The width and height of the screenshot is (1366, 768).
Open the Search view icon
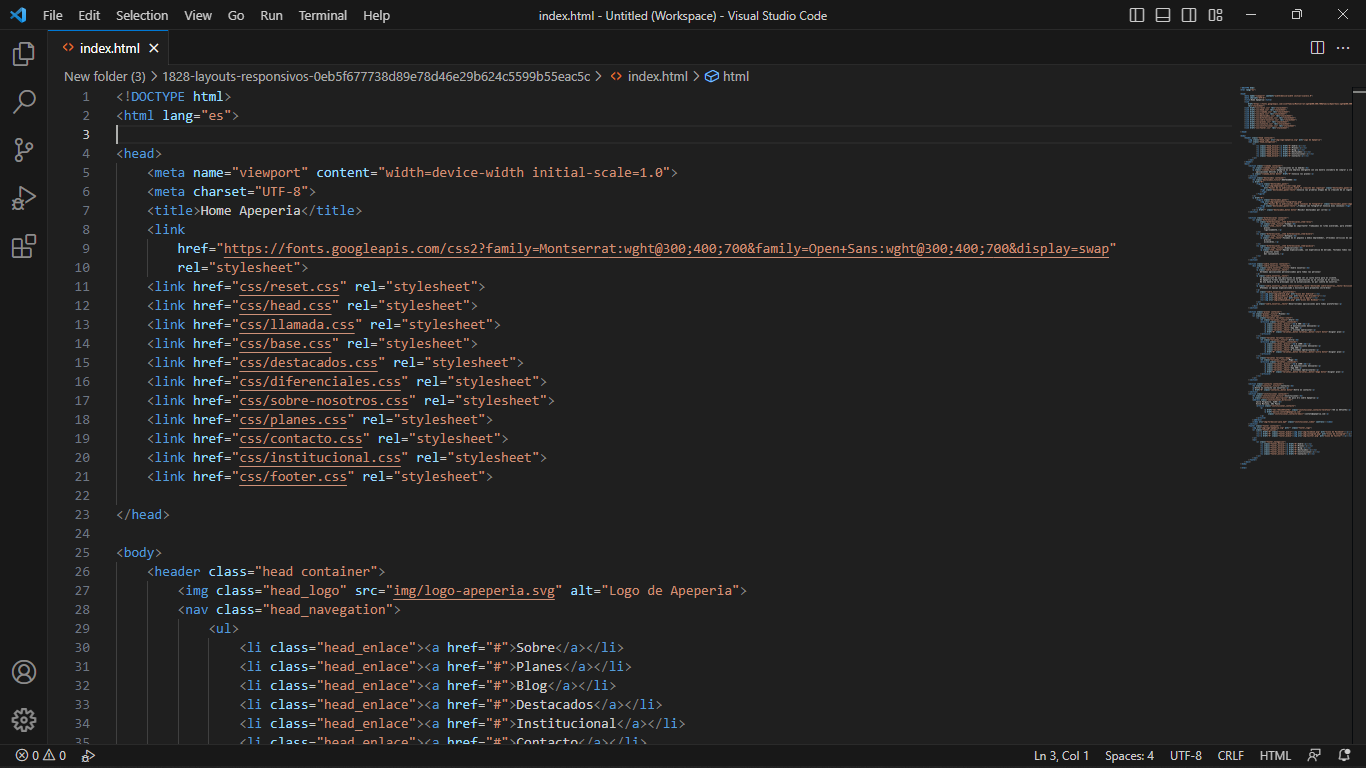coord(24,102)
